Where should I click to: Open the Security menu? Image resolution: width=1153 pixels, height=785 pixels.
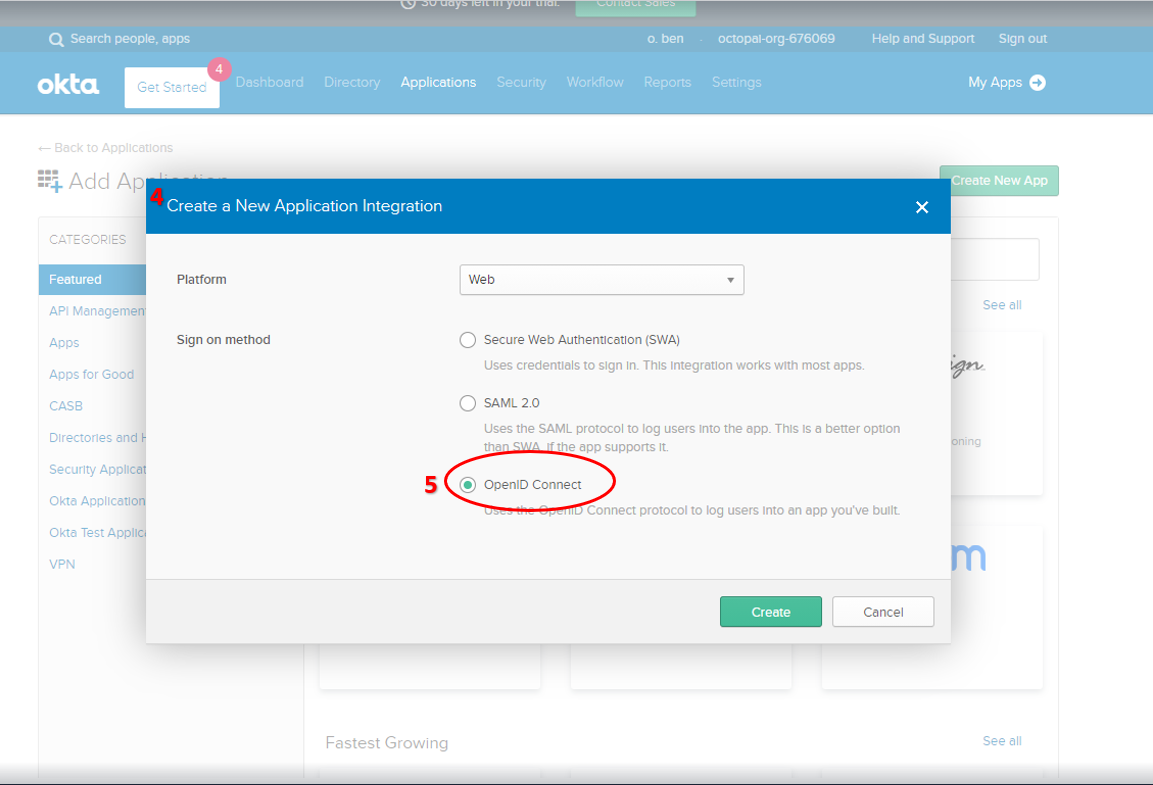click(x=521, y=83)
